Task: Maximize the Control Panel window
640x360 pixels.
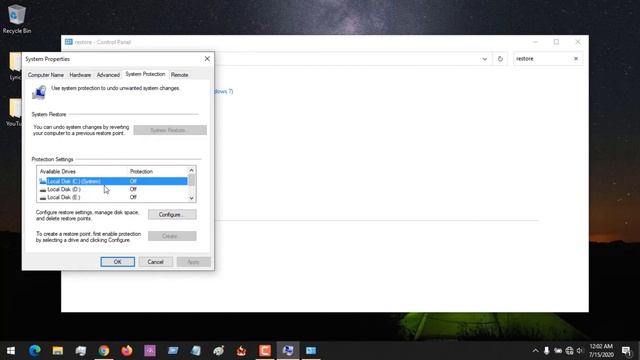Action: point(556,42)
